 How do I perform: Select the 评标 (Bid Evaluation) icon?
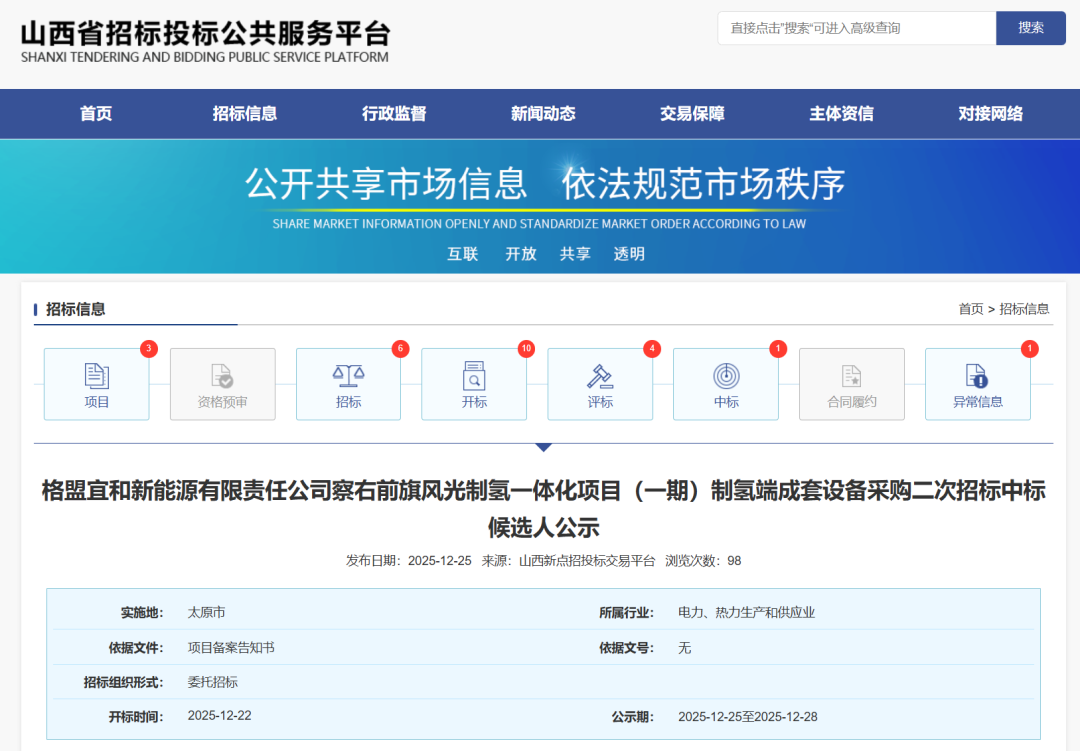click(x=600, y=384)
